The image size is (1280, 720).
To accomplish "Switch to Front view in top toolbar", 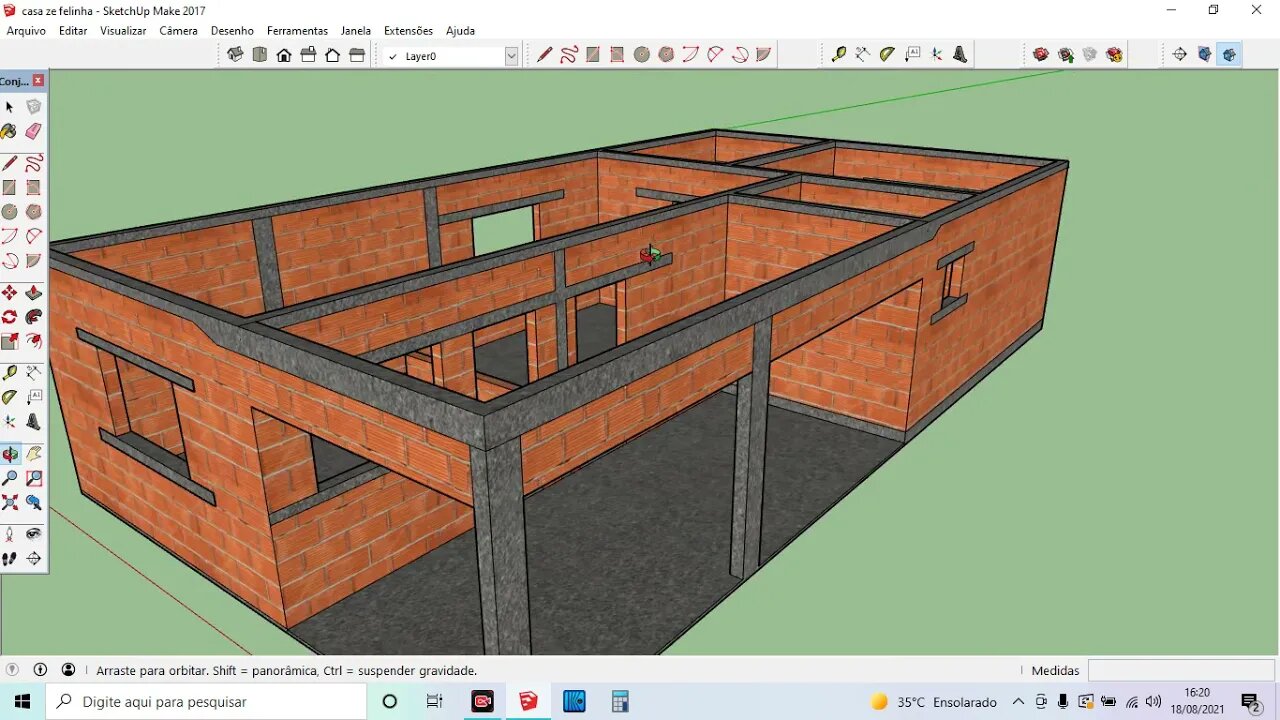I will tap(284, 55).
